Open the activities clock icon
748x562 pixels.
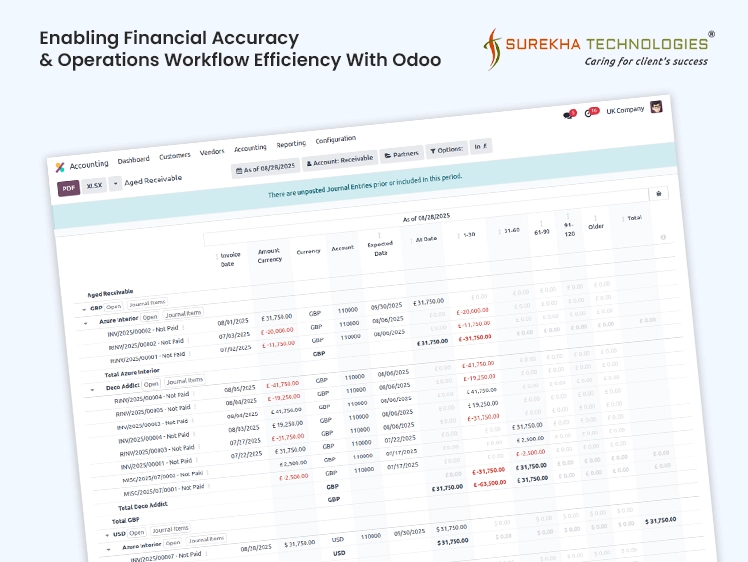tap(591, 113)
